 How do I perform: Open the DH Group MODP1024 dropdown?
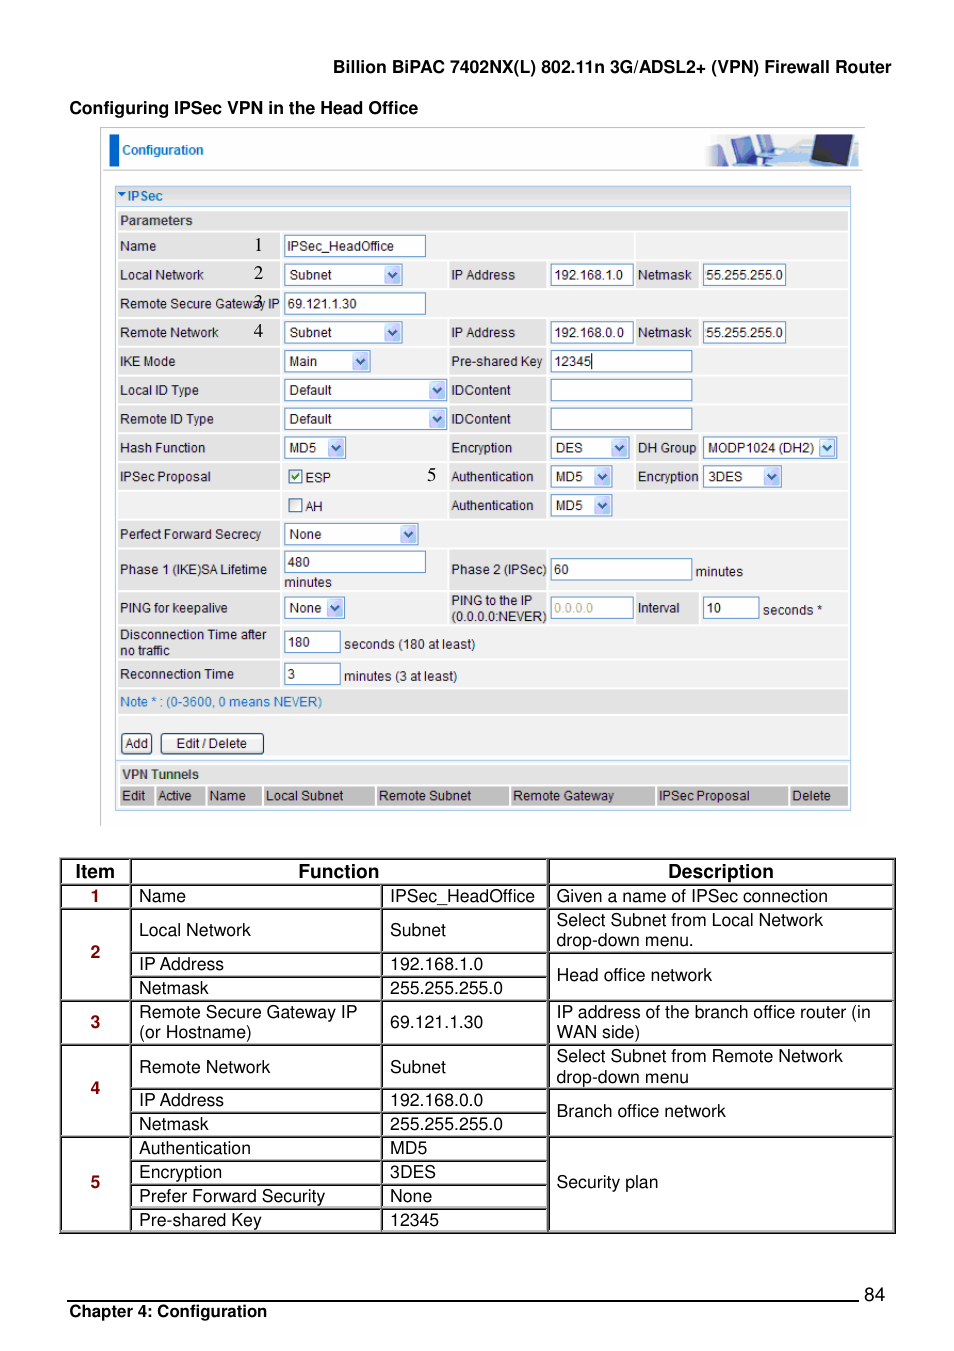click(x=770, y=449)
